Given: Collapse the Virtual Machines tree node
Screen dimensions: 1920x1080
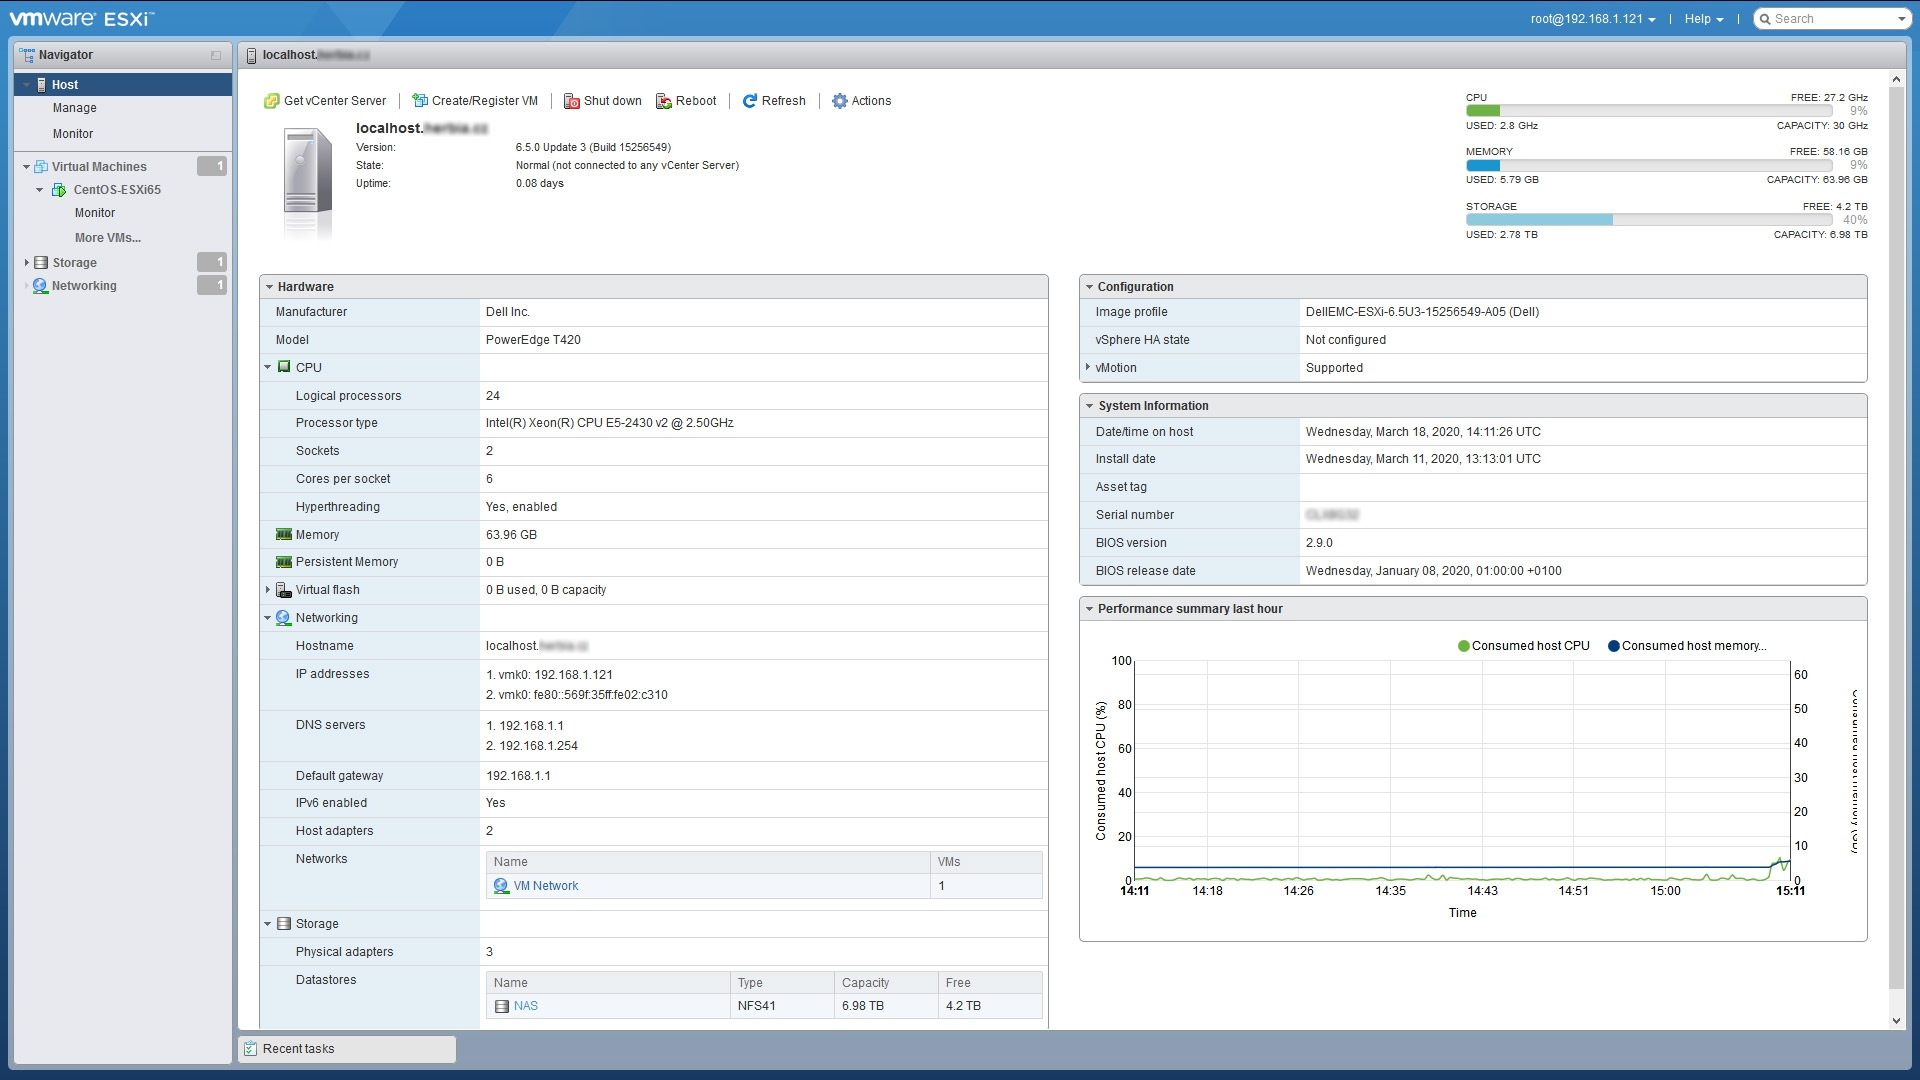Looking at the screenshot, I should click(26, 167).
